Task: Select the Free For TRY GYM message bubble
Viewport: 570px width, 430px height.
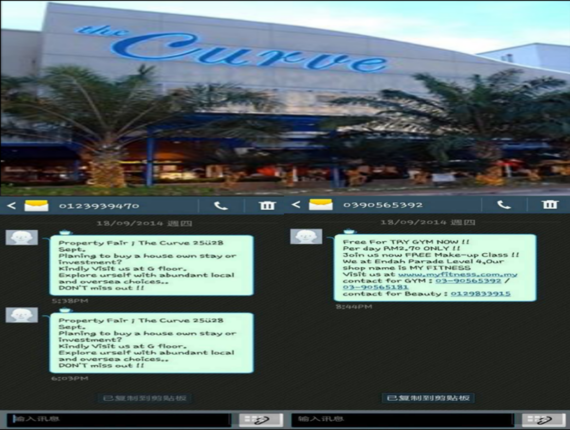Action: point(435,268)
